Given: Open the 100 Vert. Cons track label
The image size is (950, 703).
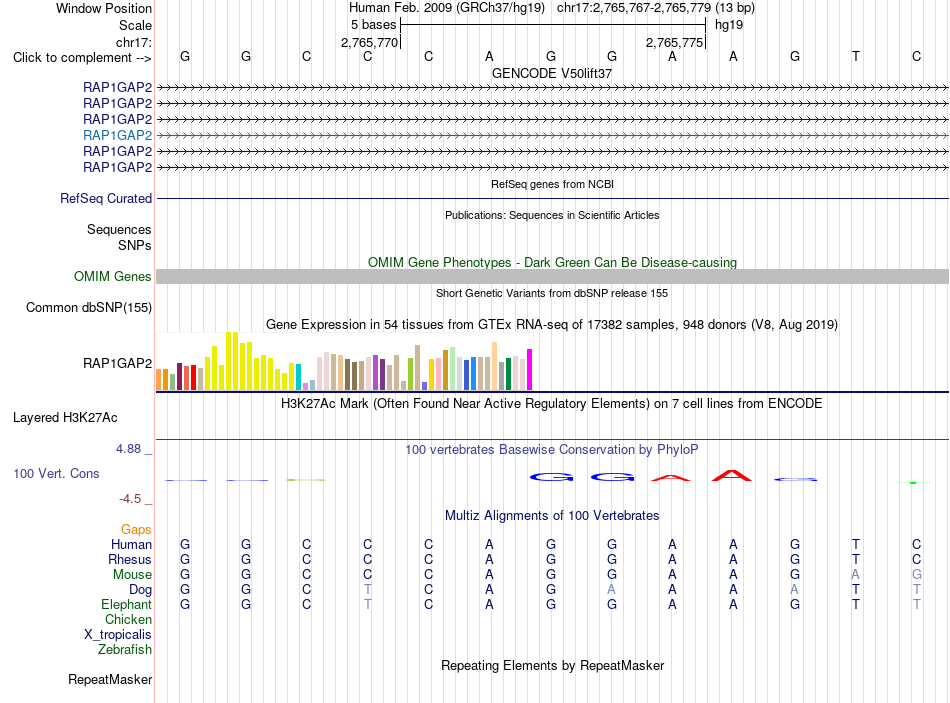Looking at the screenshot, I should (x=56, y=473).
